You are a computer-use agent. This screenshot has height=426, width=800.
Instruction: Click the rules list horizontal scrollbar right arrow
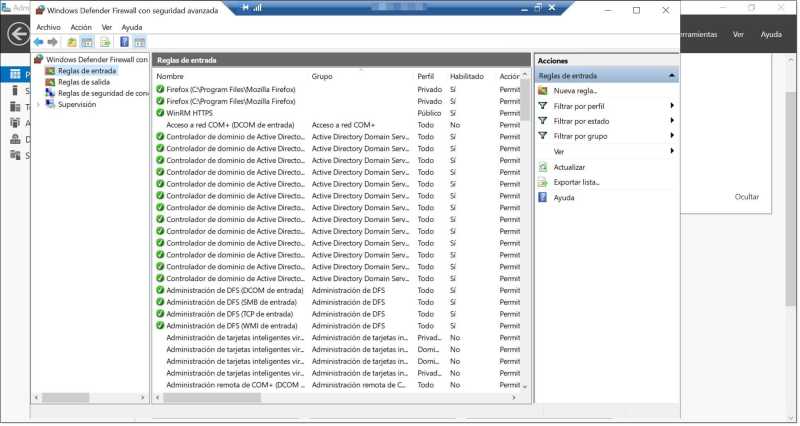pos(514,397)
